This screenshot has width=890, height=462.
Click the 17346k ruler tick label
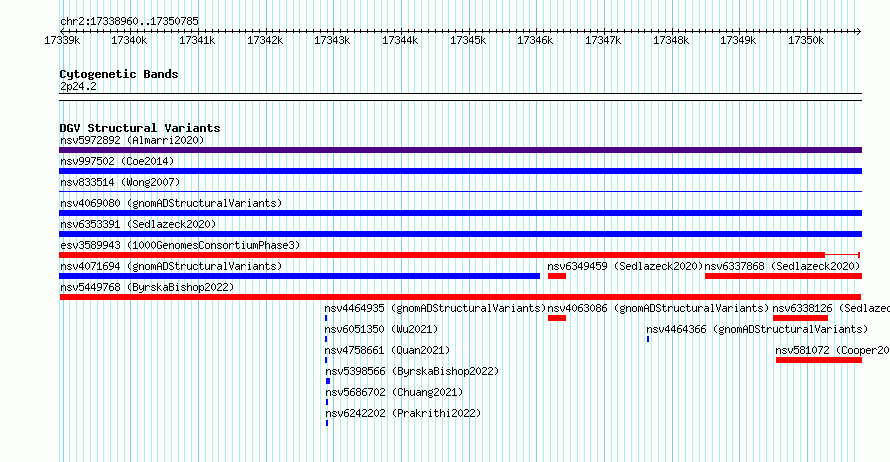(535, 40)
